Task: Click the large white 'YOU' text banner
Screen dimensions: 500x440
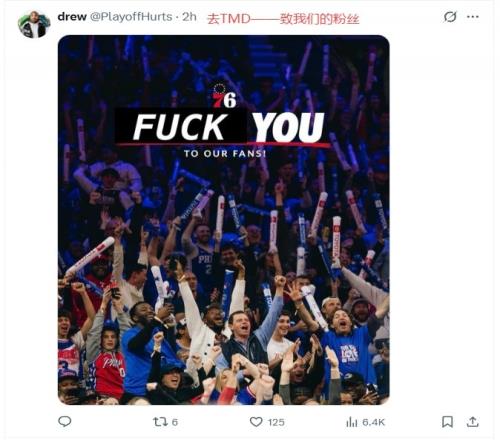Action: click(x=288, y=127)
